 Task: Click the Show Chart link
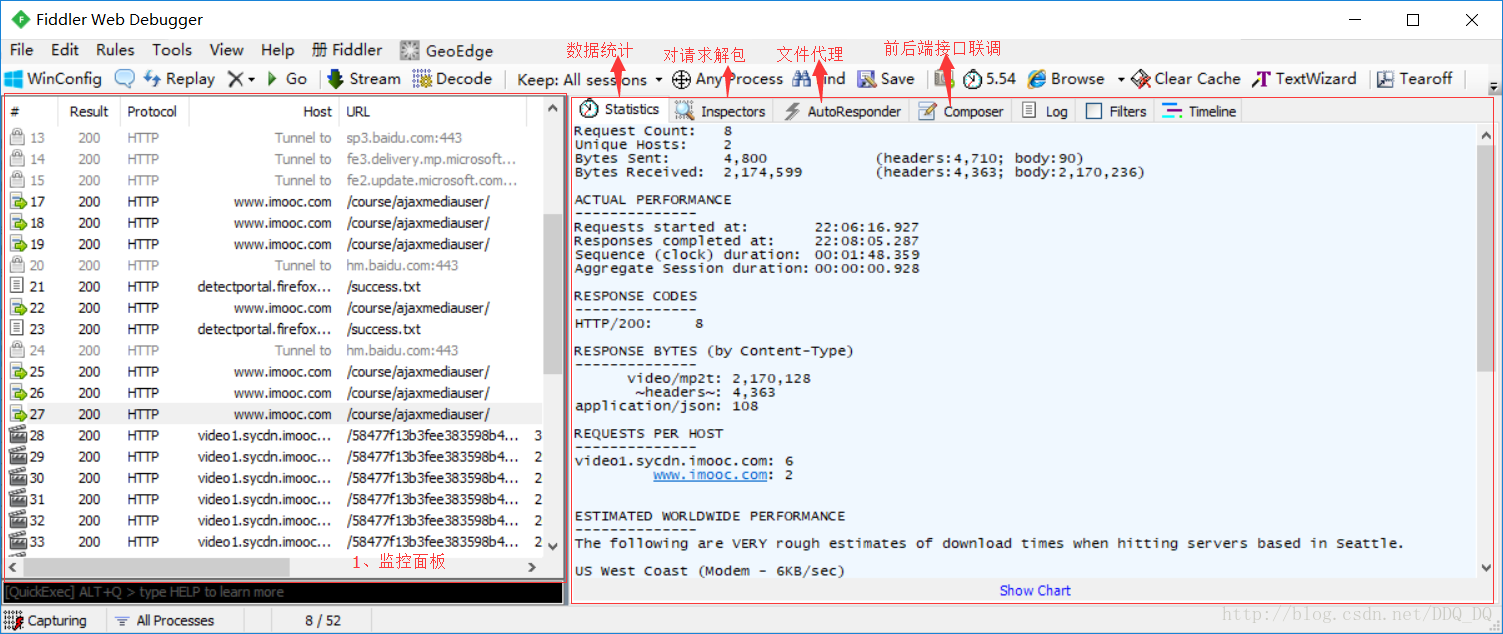click(x=1035, y=591)
